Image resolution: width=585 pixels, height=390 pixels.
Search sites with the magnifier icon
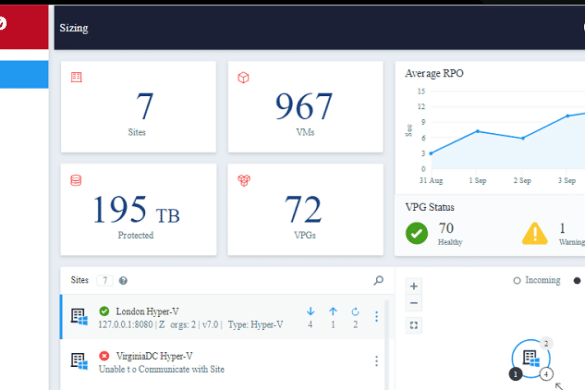click(379, 280)
